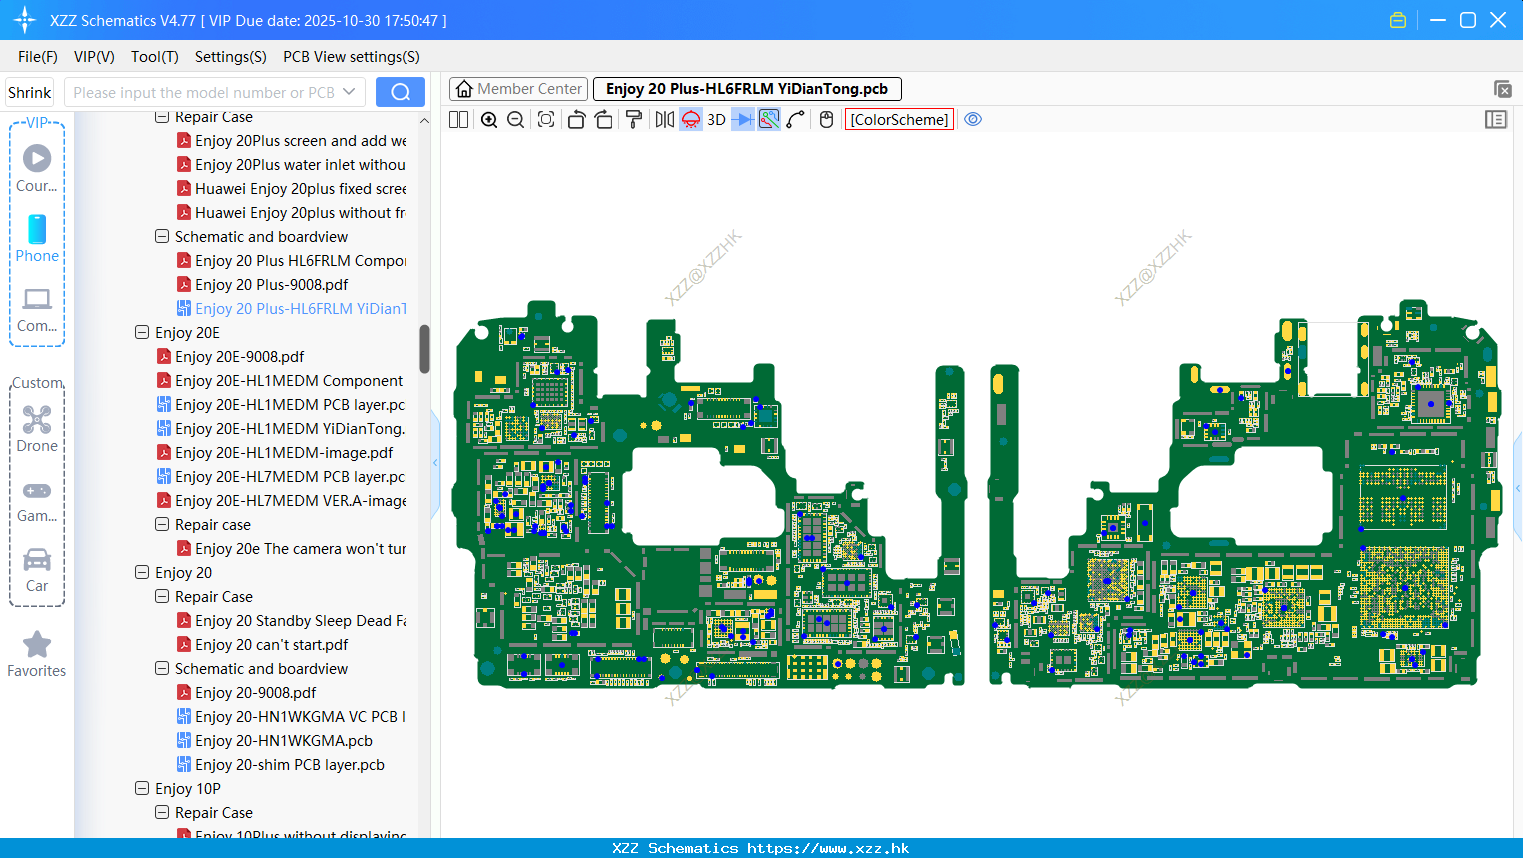Screen dimensions: 1523x858
Task: Open the File(F) menu
Action: [38, 57]
